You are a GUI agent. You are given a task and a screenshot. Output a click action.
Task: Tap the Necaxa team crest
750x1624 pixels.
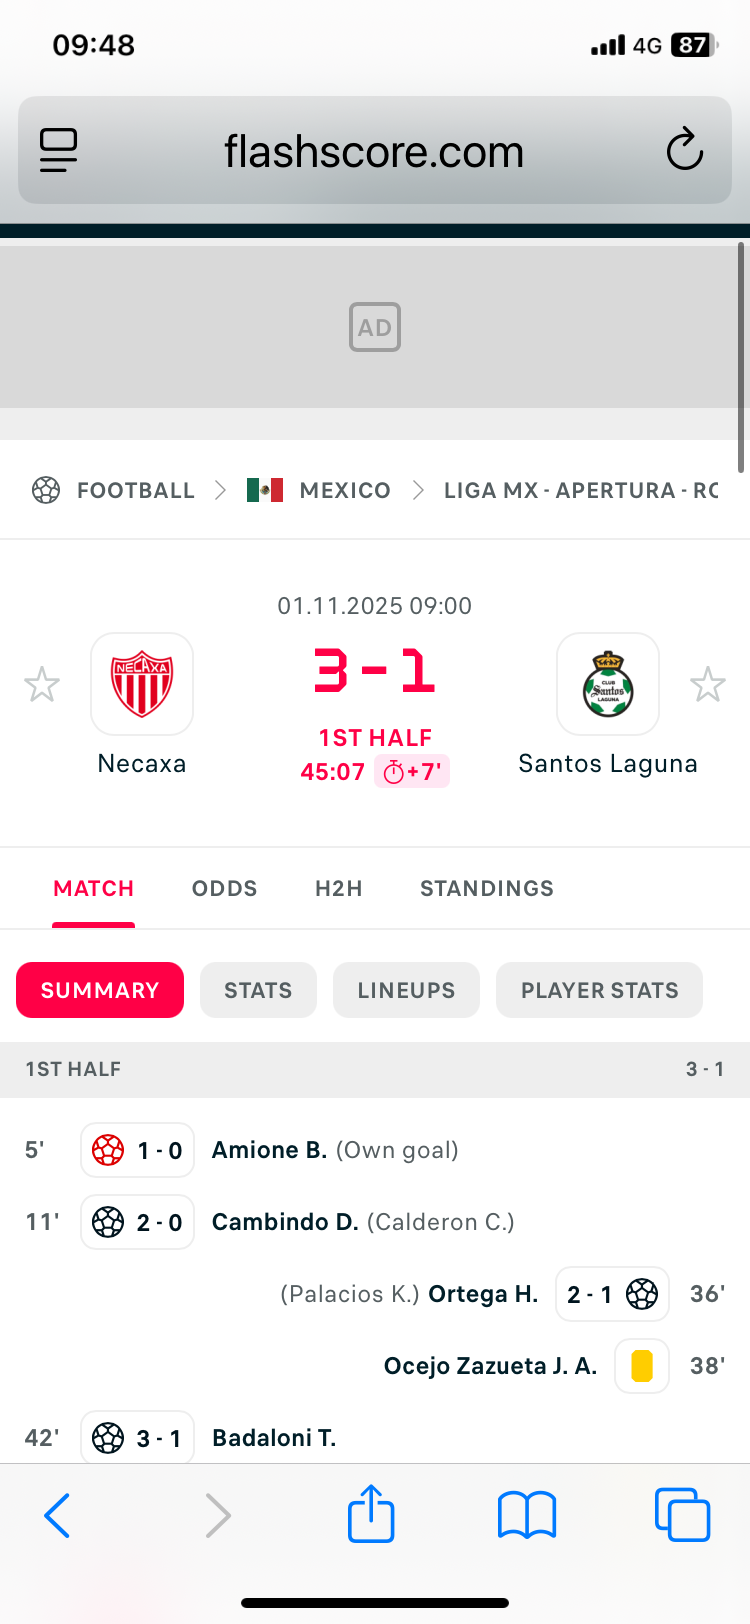(x=142, y=684)
